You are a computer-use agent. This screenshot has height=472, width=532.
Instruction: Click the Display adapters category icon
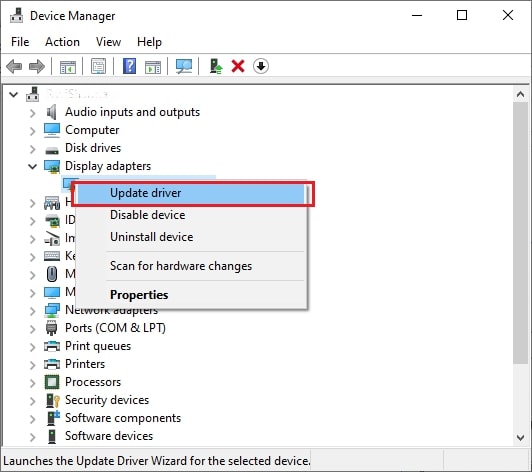(52, 167)
